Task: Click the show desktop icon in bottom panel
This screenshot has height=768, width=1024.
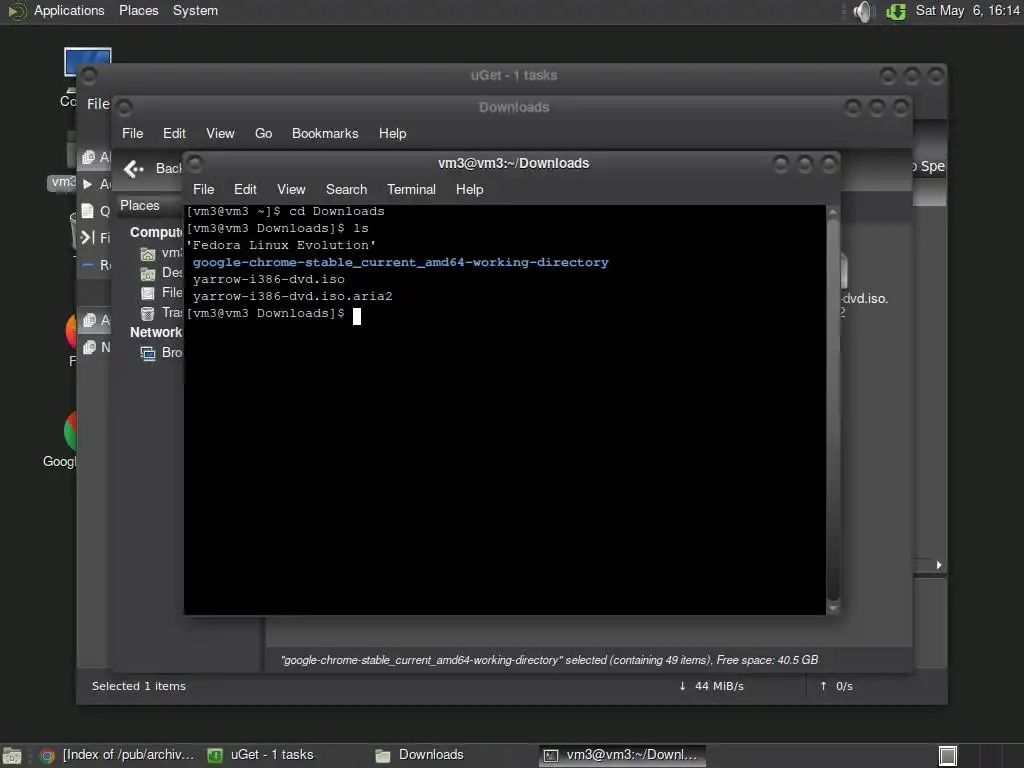Action: (12, 756)
